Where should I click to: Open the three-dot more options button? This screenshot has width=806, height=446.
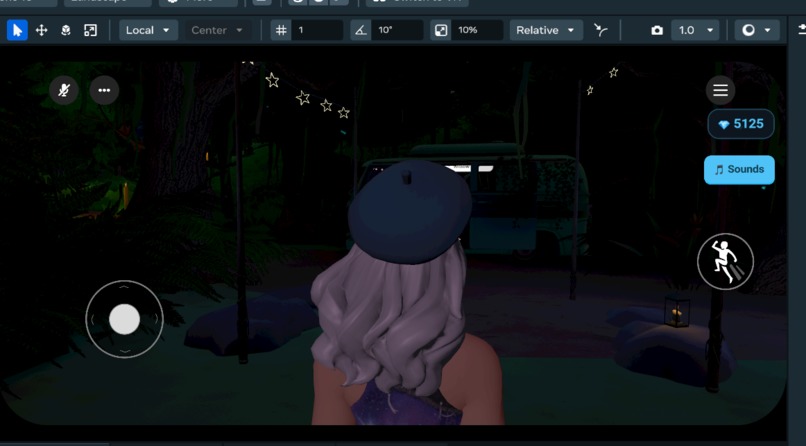coord(104,90)
